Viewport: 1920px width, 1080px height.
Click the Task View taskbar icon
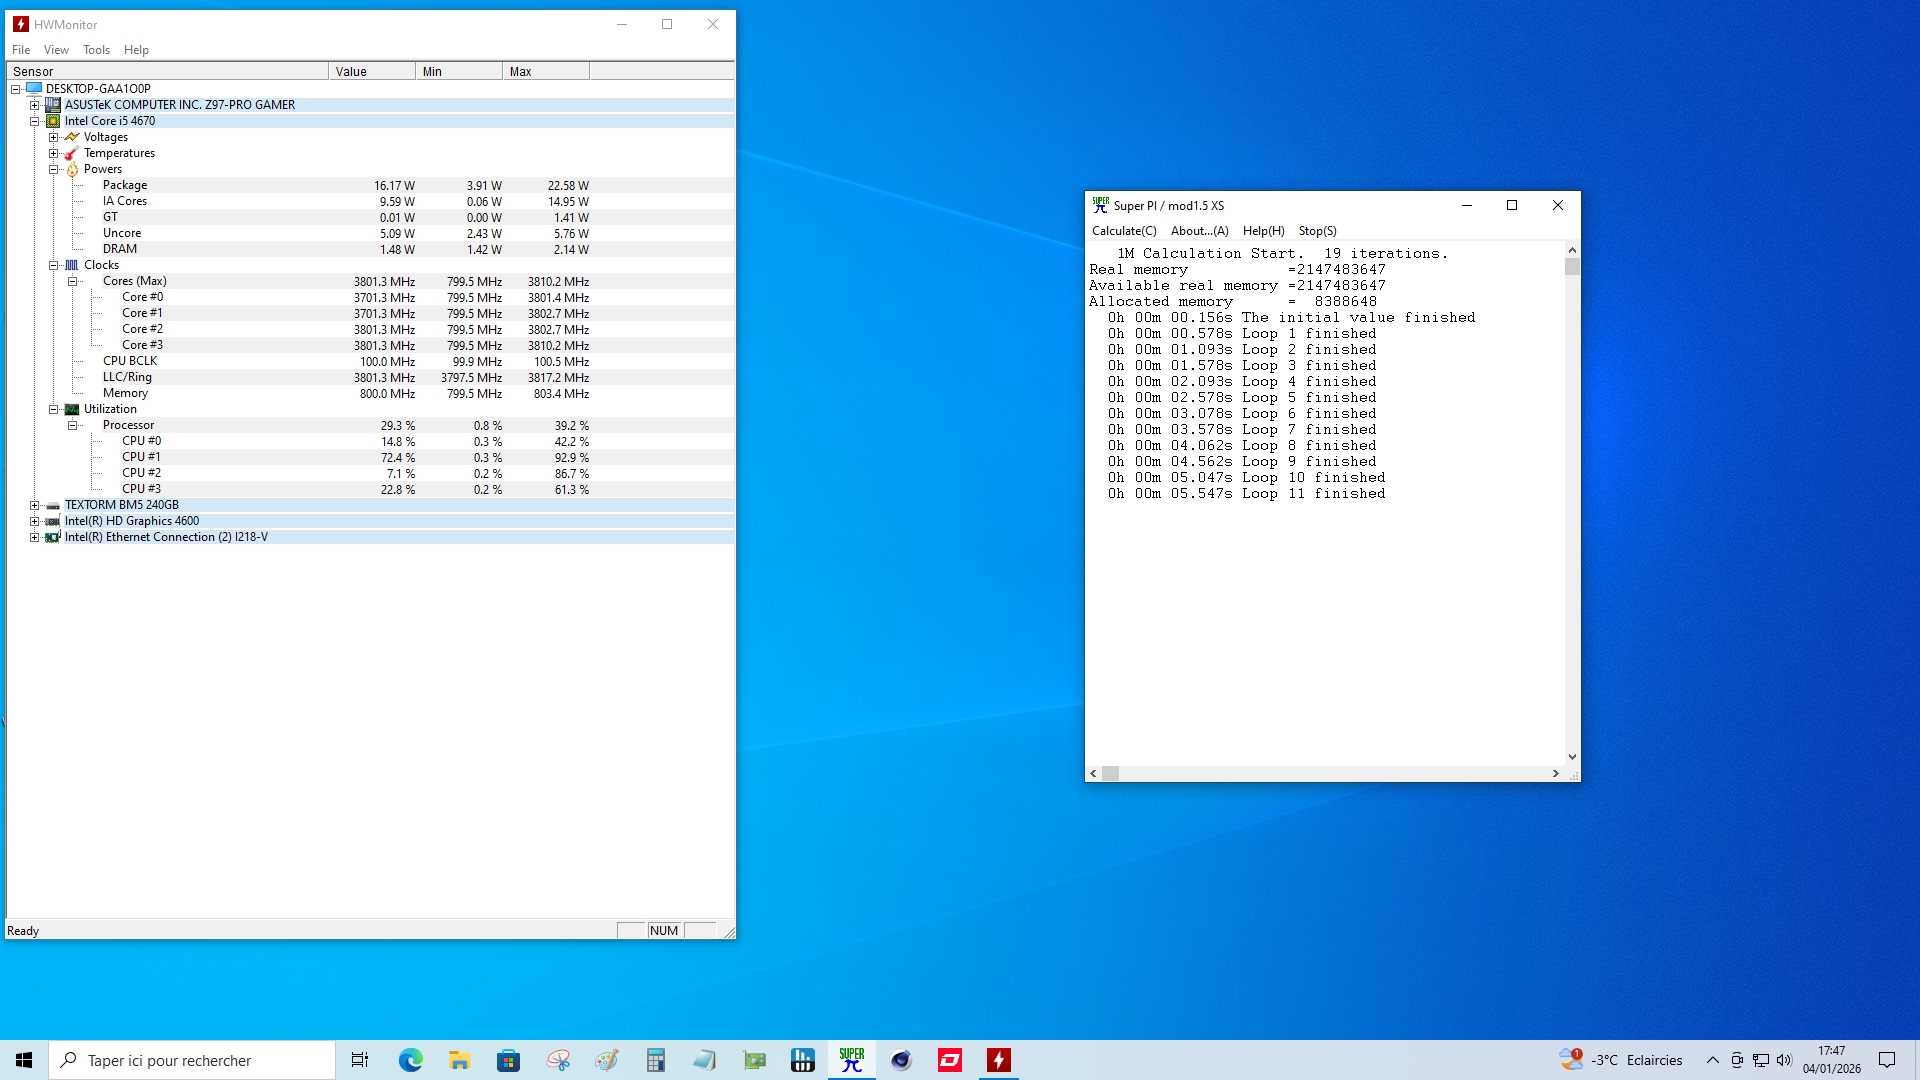coord(360,1060)
